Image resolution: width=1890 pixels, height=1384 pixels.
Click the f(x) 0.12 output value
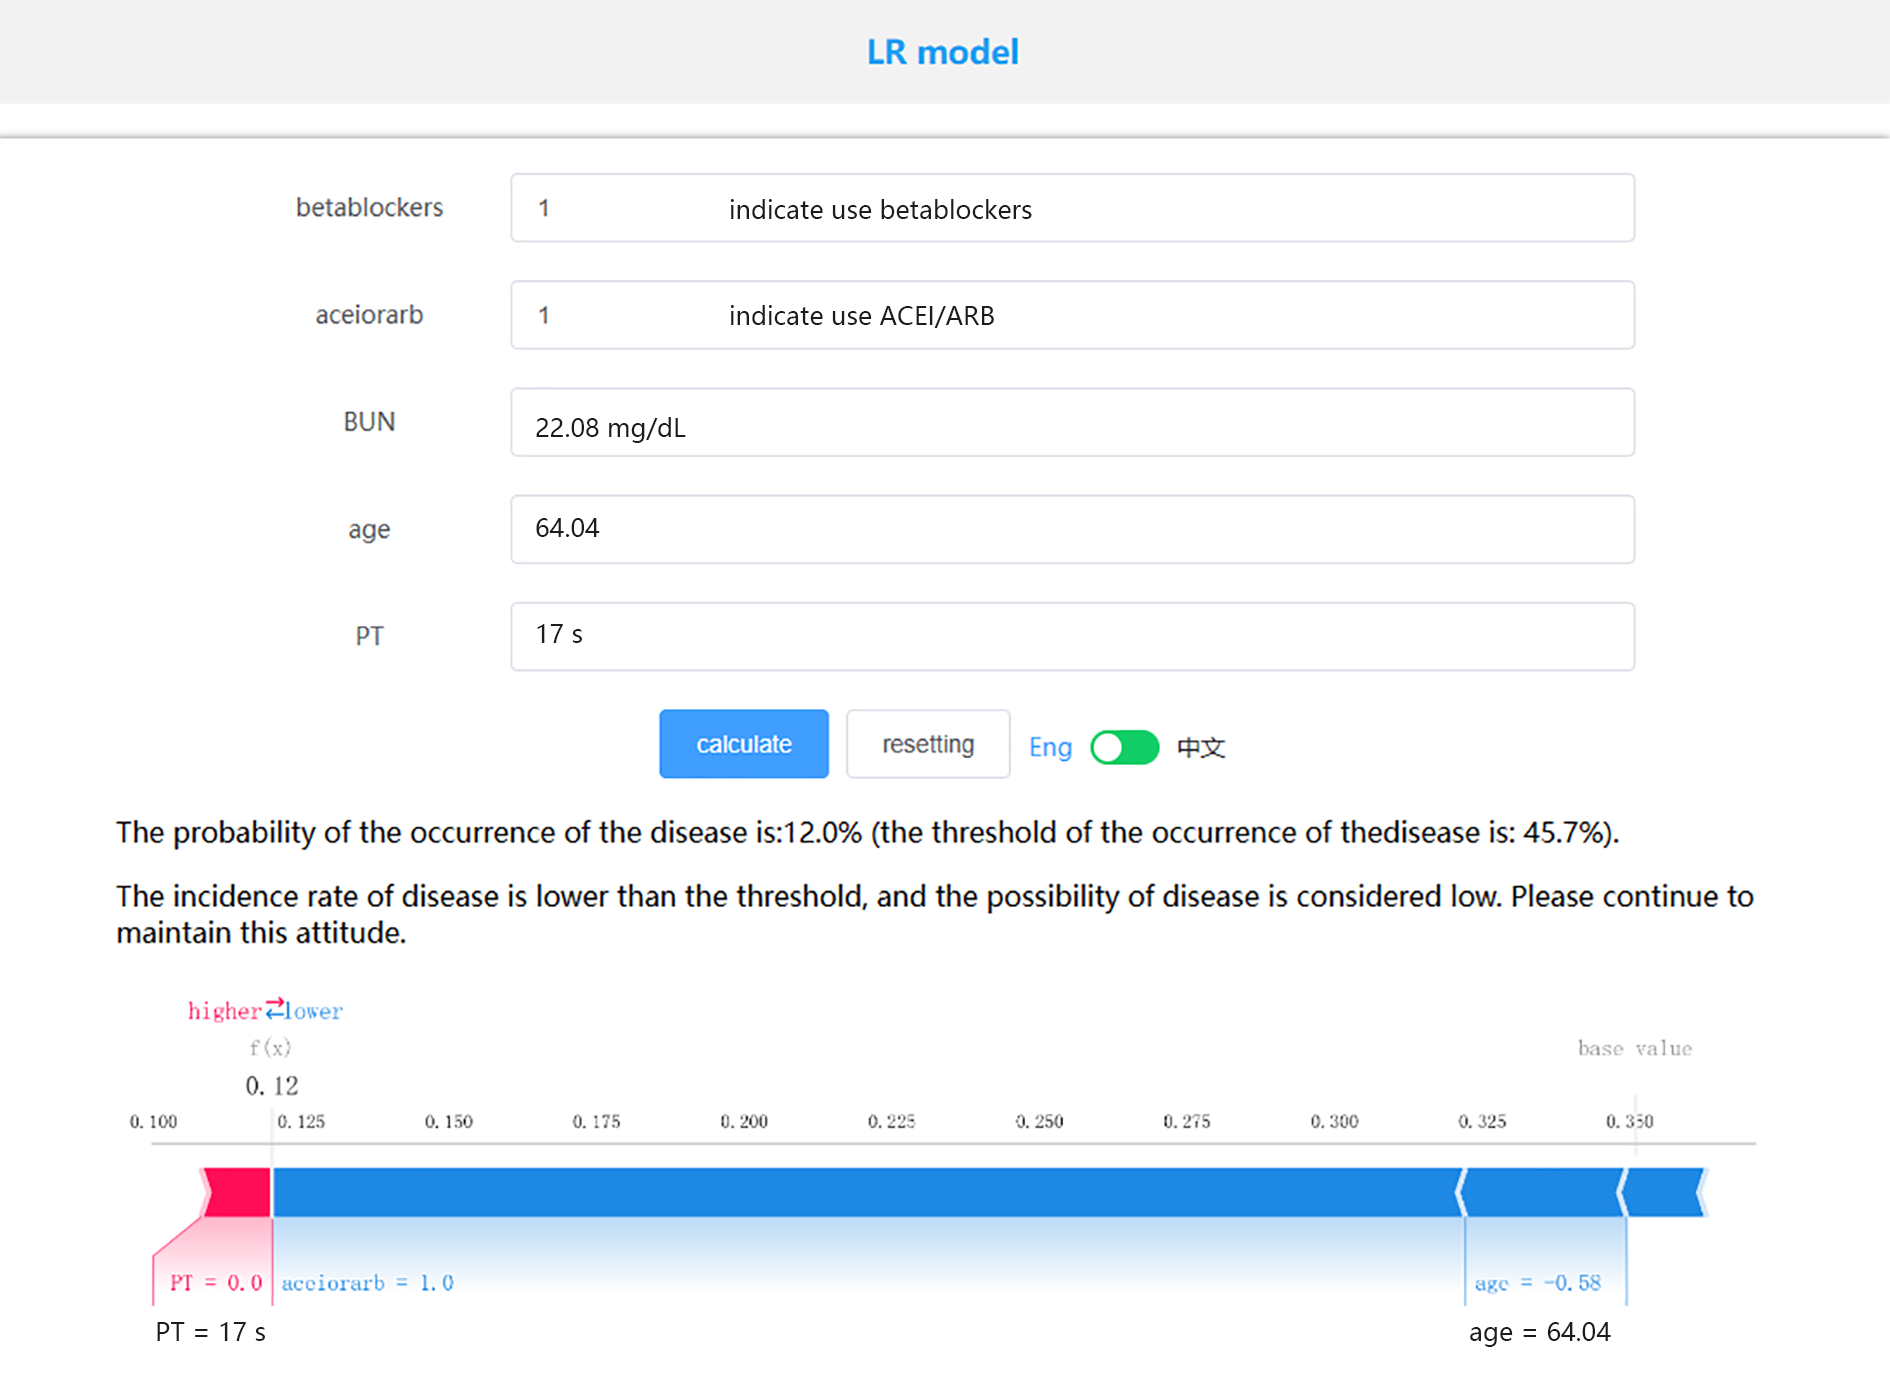pyautogui.click(x=271, y=1085)
